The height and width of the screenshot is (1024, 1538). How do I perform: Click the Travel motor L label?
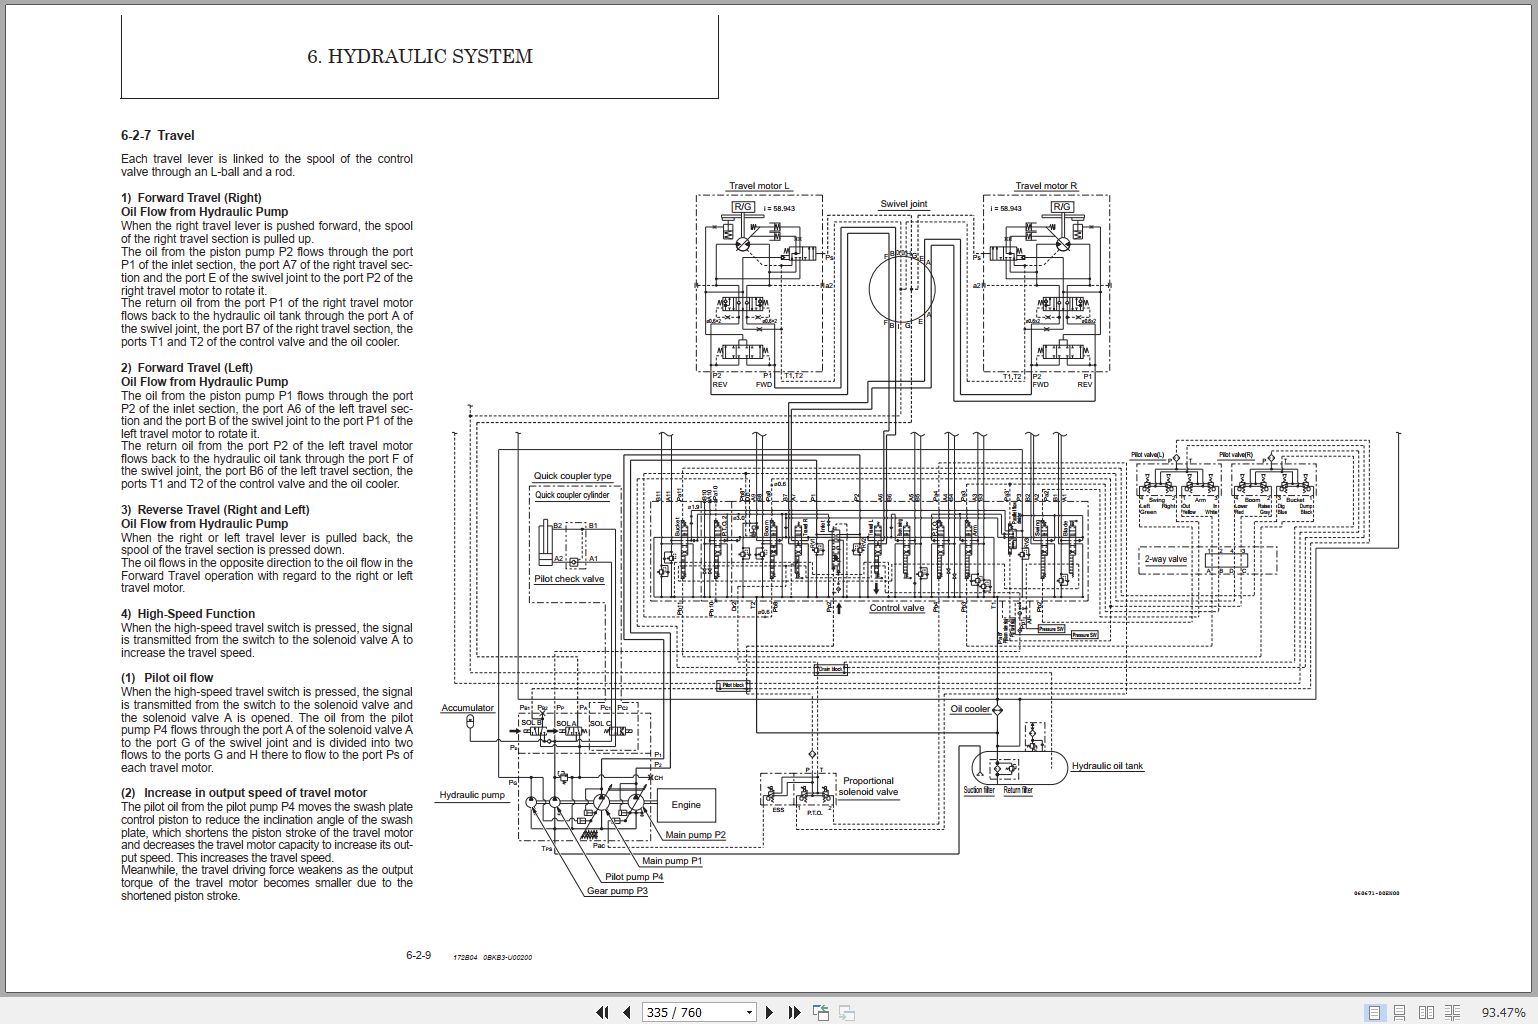(x=760, y=186)
